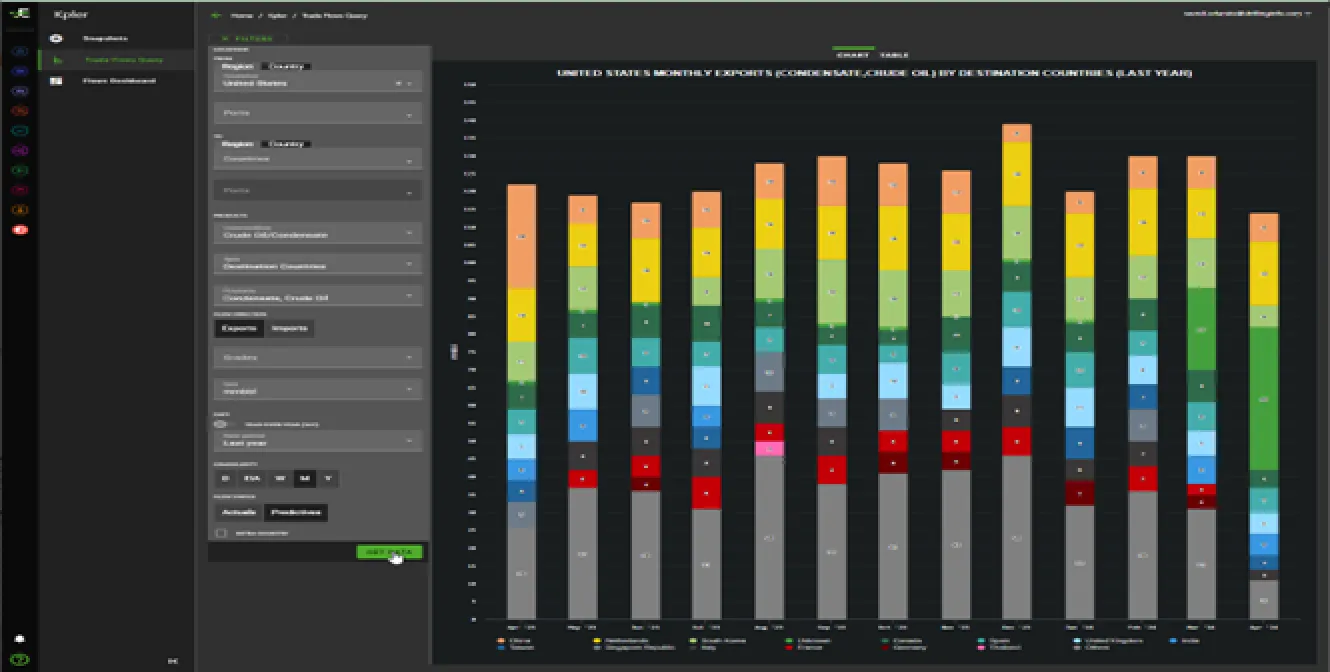
Task: Enable the trade date toggle under DATE
Action: 221,423
